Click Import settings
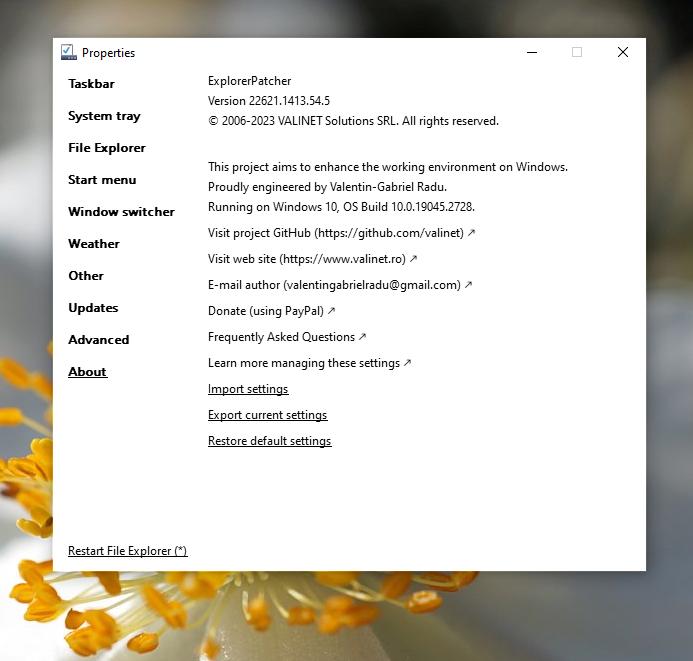693x661 pixels. (x=248, y=389)
